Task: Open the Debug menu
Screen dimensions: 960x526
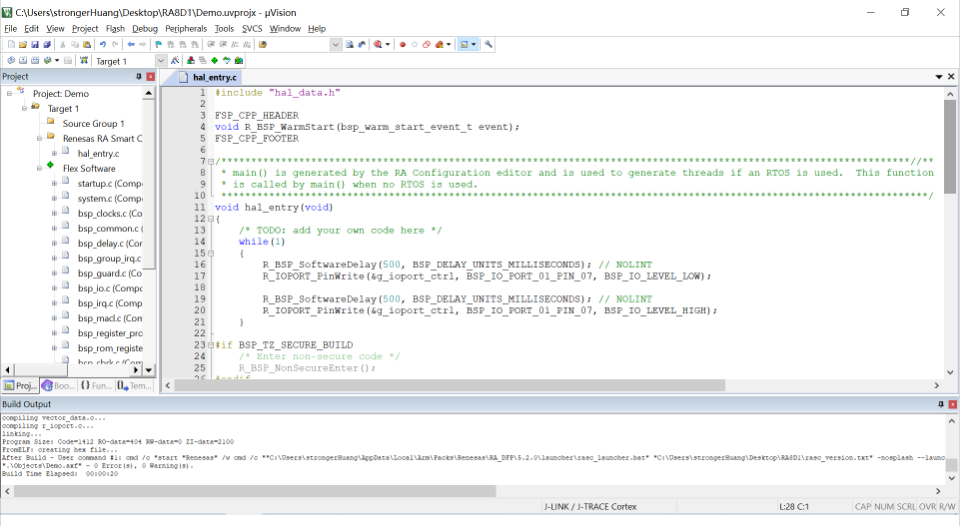Action: pos(144,28)
